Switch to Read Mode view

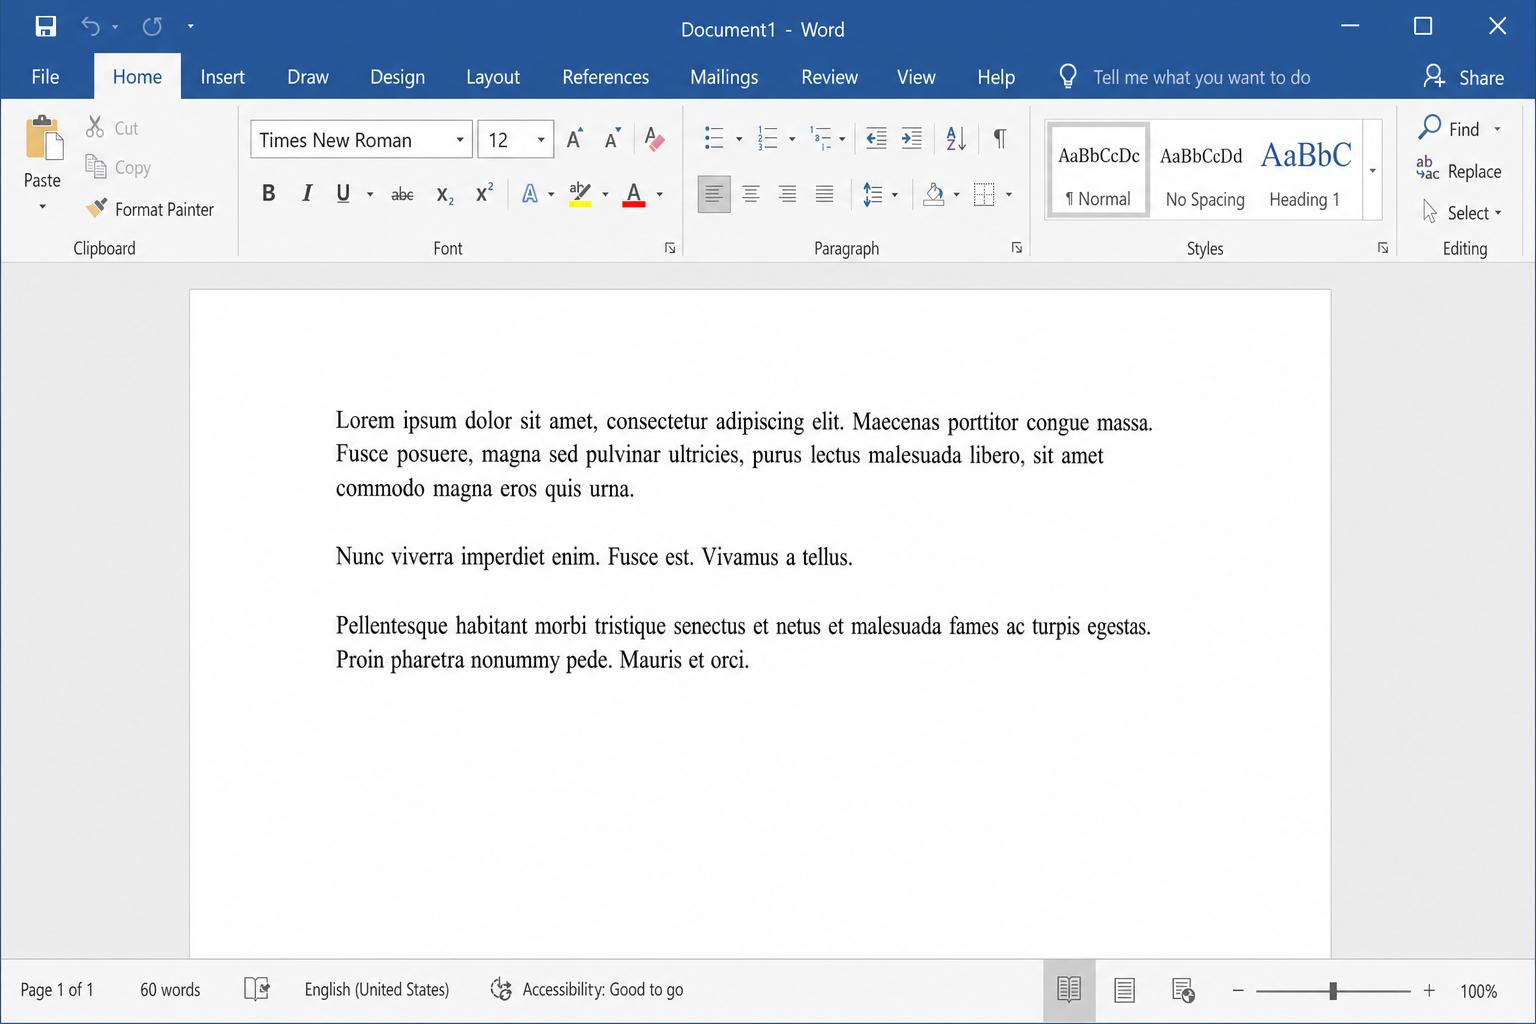tap(1069, 990)
